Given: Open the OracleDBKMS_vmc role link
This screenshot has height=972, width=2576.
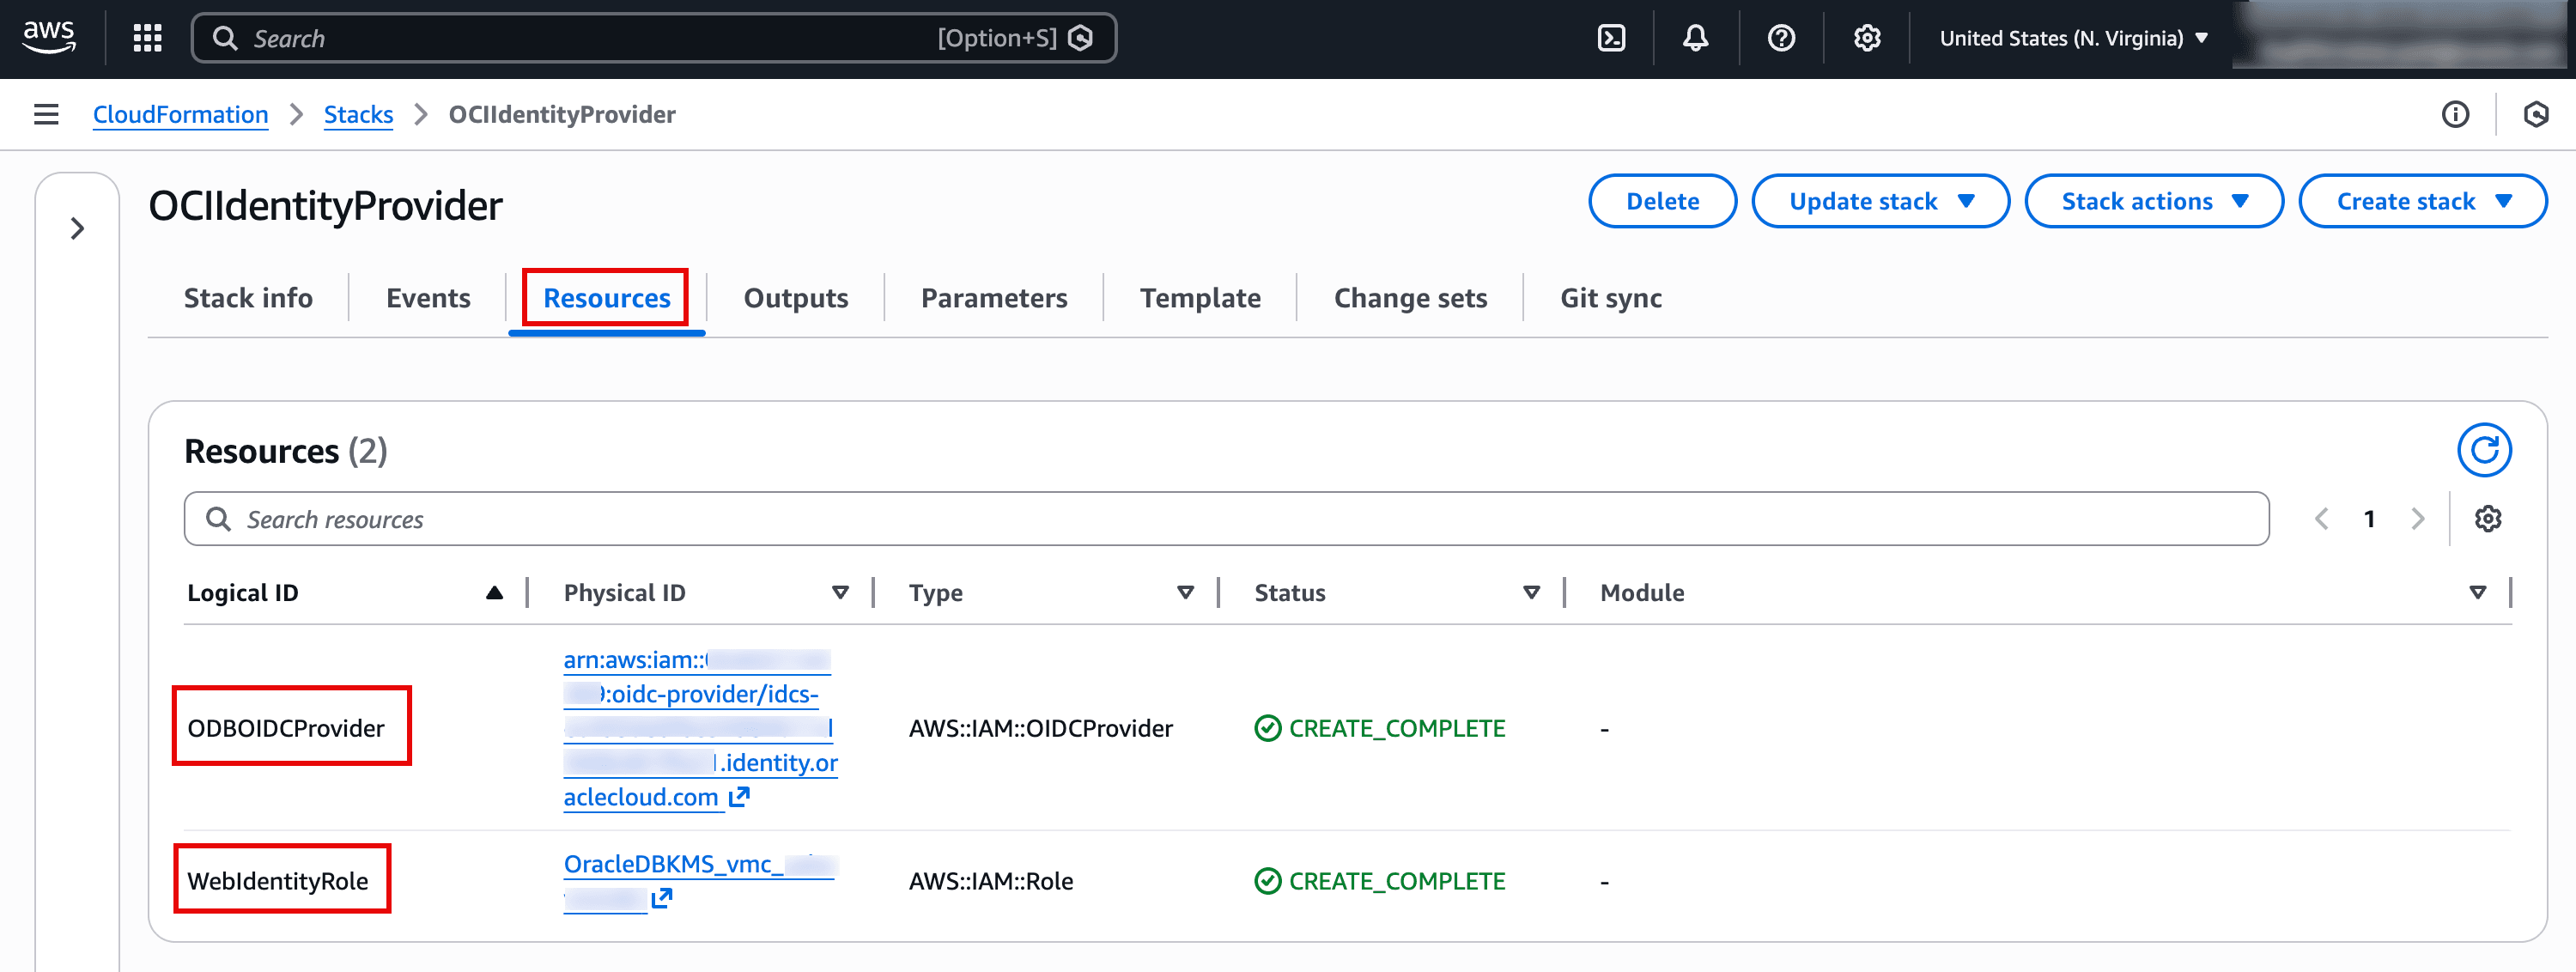Looking at the screenshot, I should (698, 880).
